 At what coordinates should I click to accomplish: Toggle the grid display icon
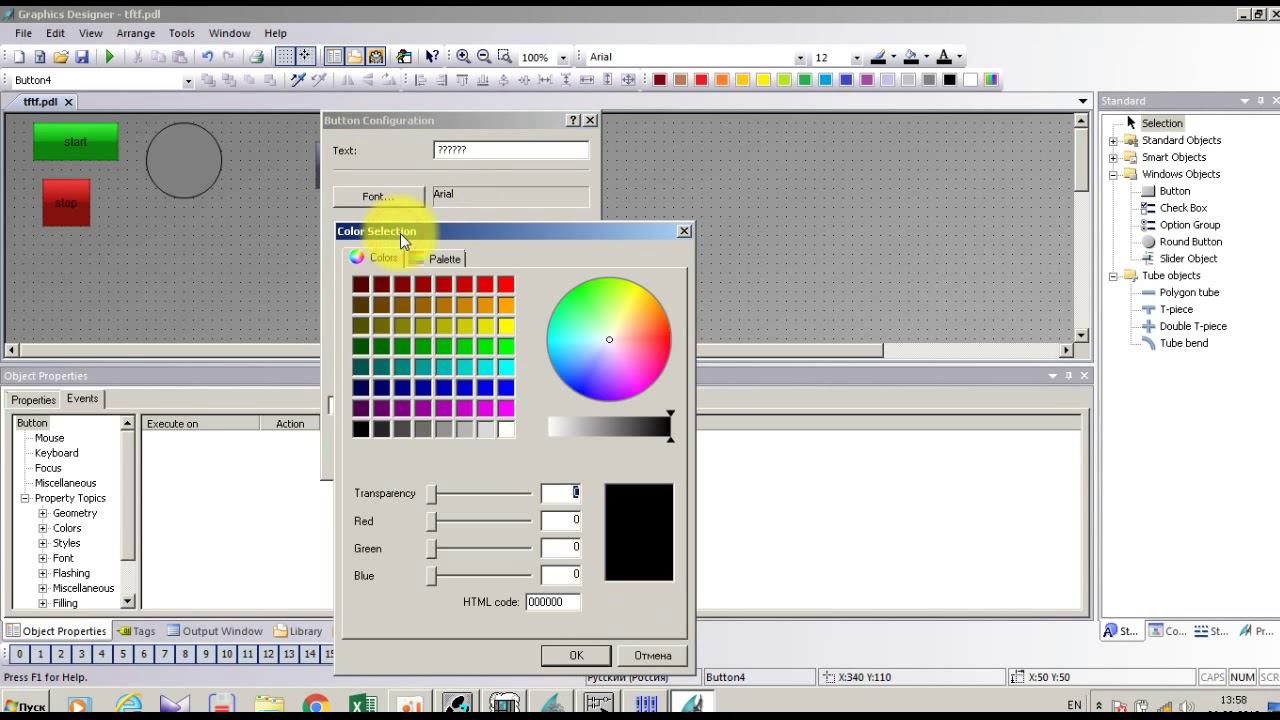285,57
